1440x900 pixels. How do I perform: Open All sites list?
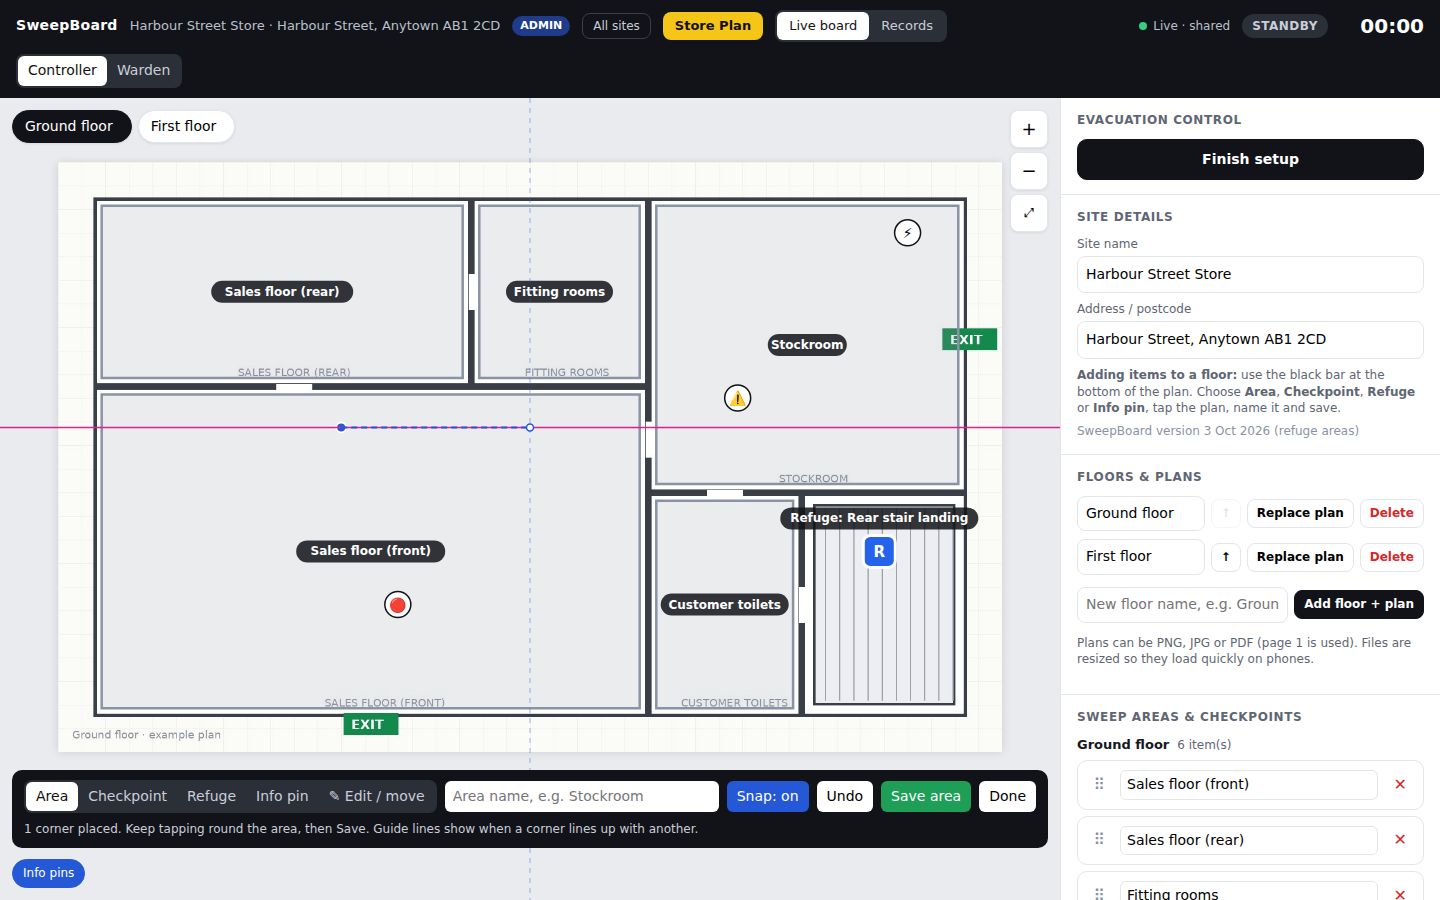616,26
